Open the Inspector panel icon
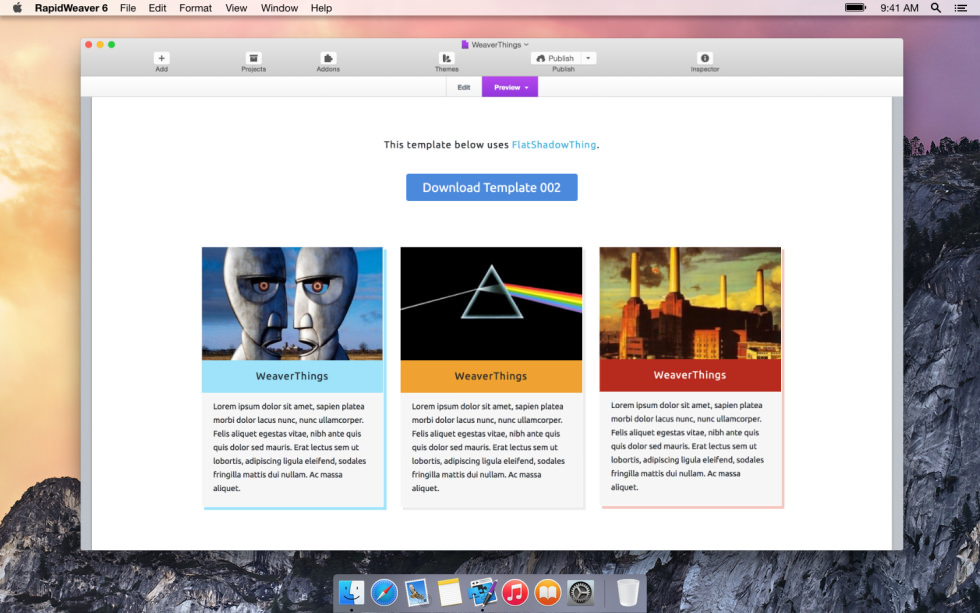Screen dimensions: 980x613 [x=704, y=58]
